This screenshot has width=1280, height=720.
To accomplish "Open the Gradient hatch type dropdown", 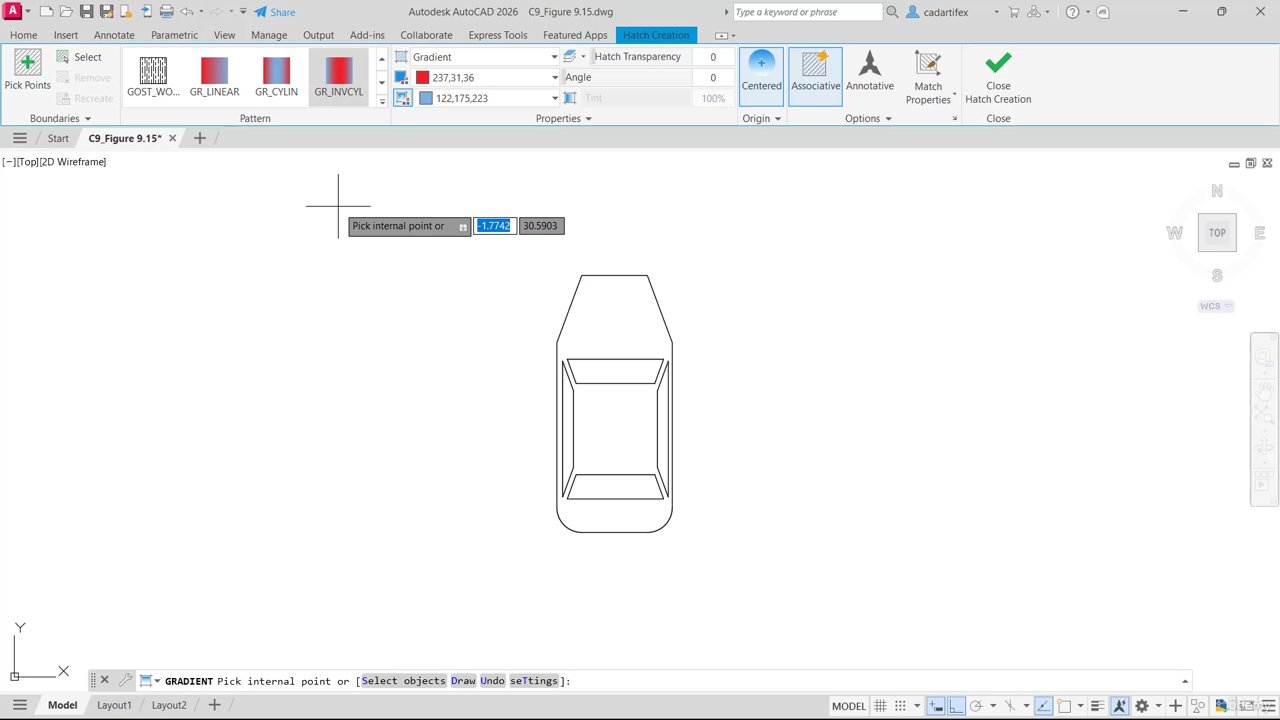I will tap(554, 57).
